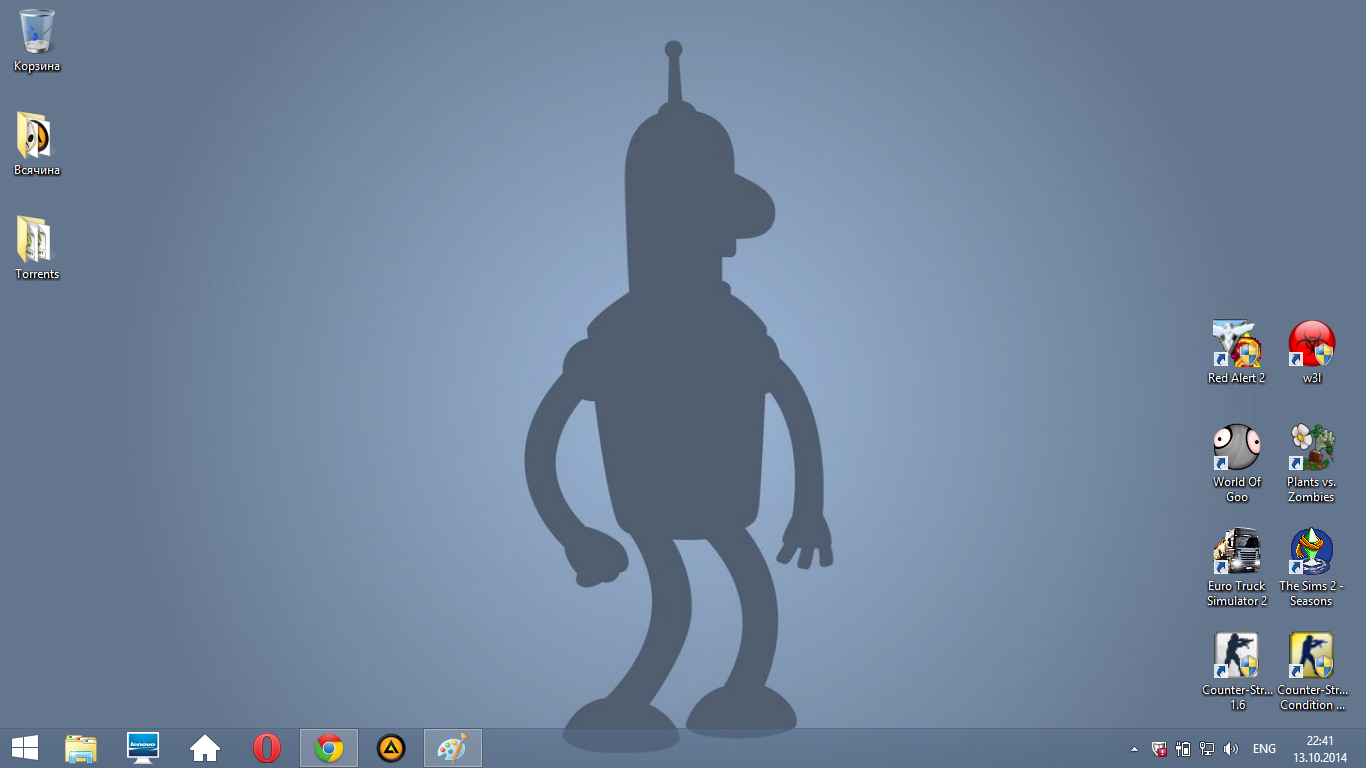This screenshot has width=1366, height=768.
Task: Click the white house icon in taskbar
Action: 205,748
